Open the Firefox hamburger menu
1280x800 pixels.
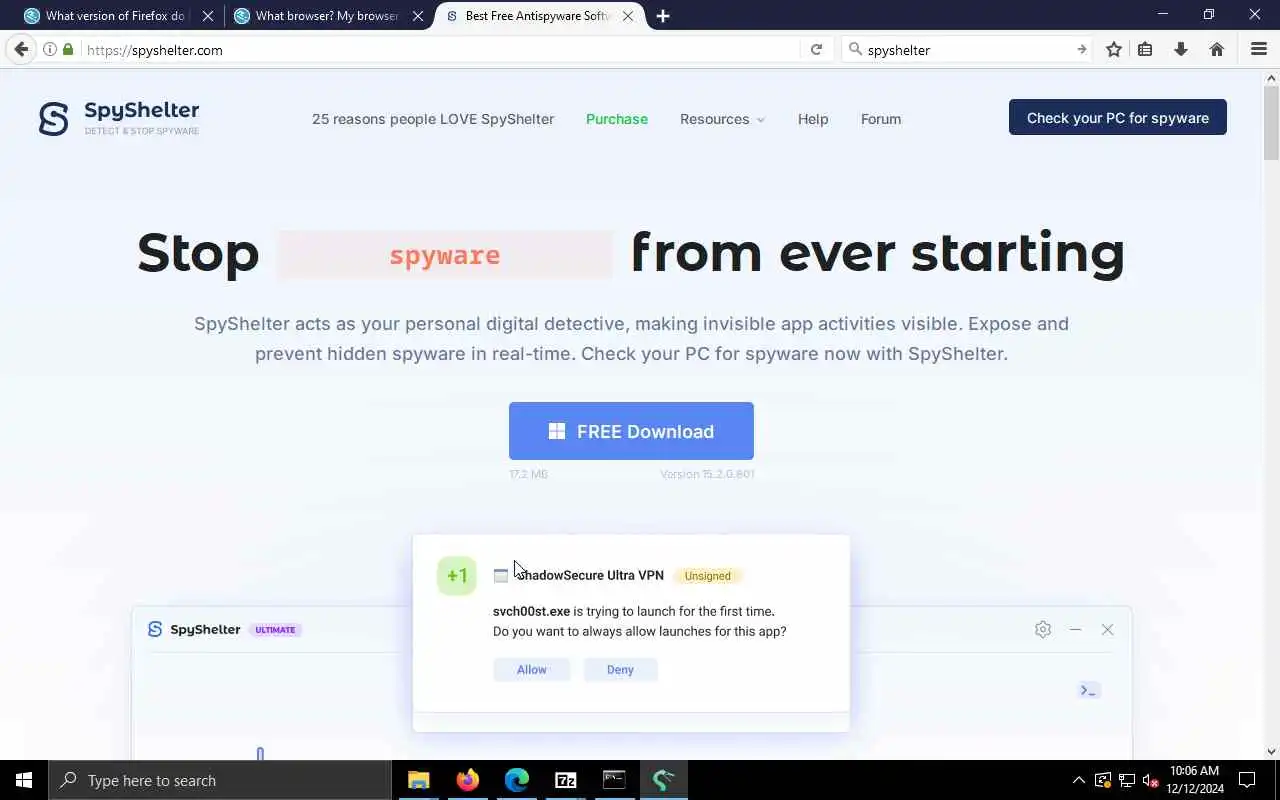pos(1259,49)
